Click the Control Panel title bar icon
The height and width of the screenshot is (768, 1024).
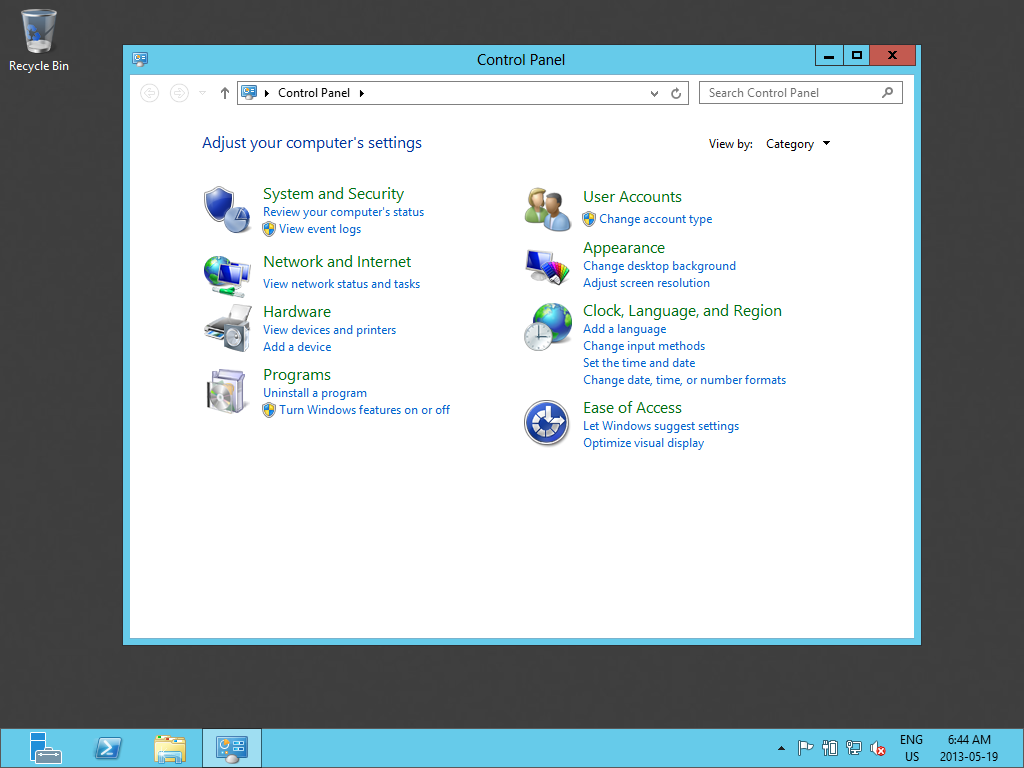pyautogui.click(x=140, y=59)
